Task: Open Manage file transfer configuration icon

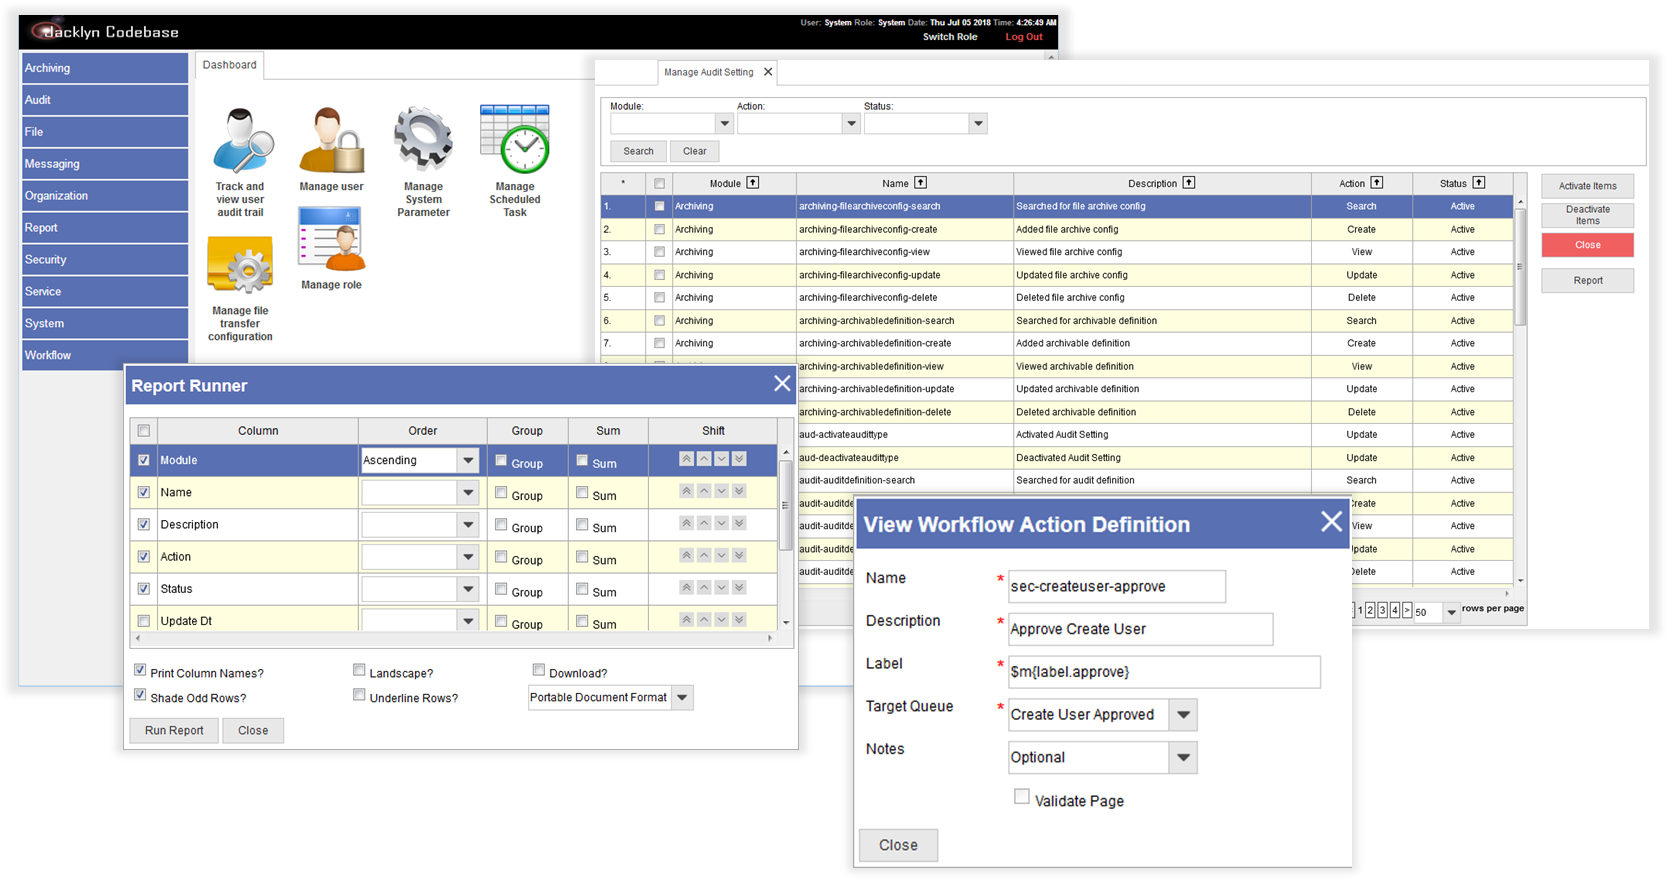Action: click(240, 265)
